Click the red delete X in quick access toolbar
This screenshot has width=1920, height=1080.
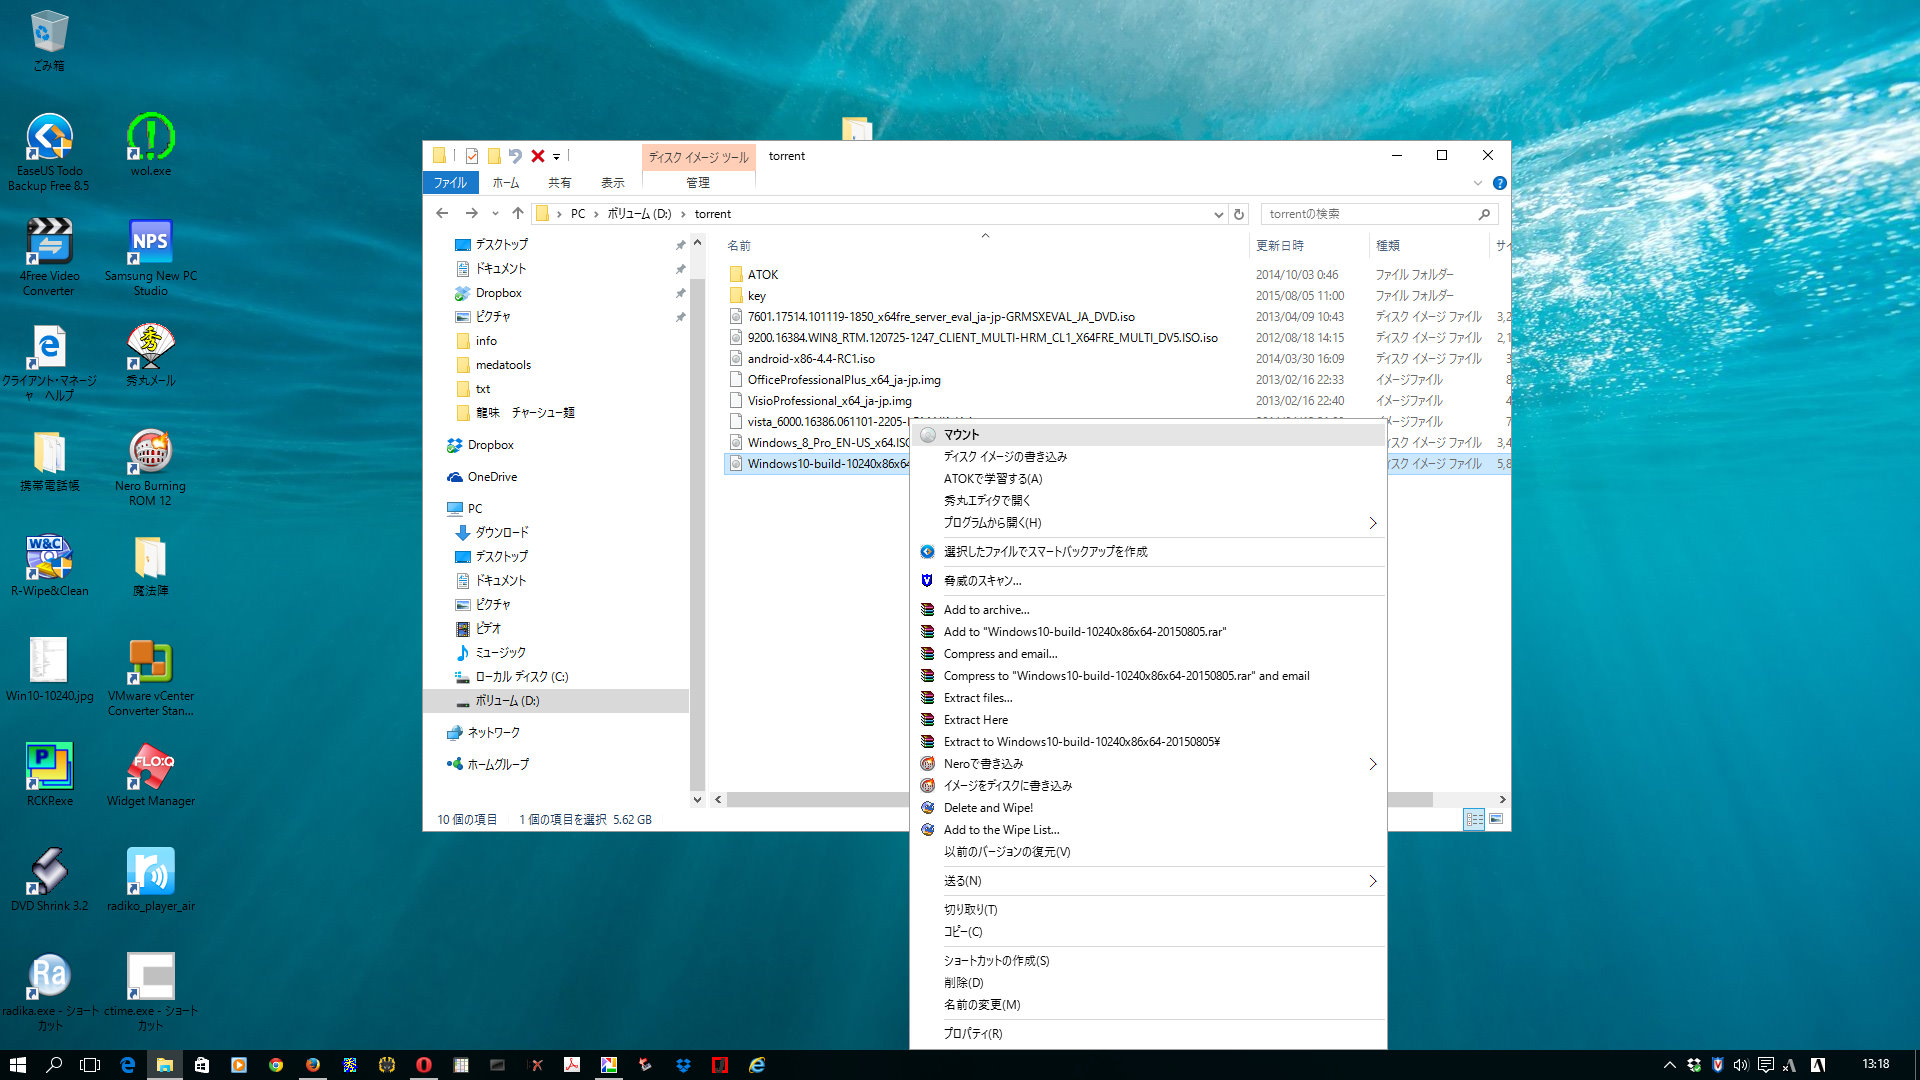[537, 156]
